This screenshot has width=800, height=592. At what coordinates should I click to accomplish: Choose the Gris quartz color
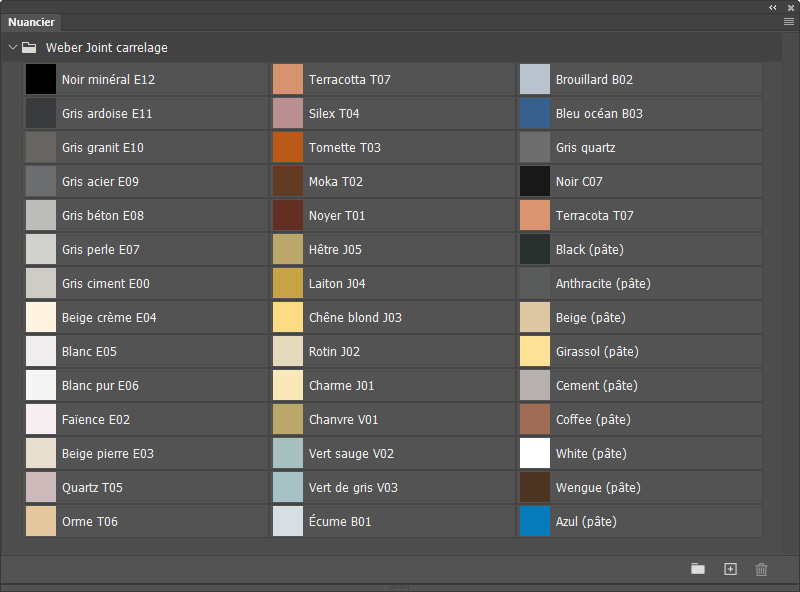(535, 147)
